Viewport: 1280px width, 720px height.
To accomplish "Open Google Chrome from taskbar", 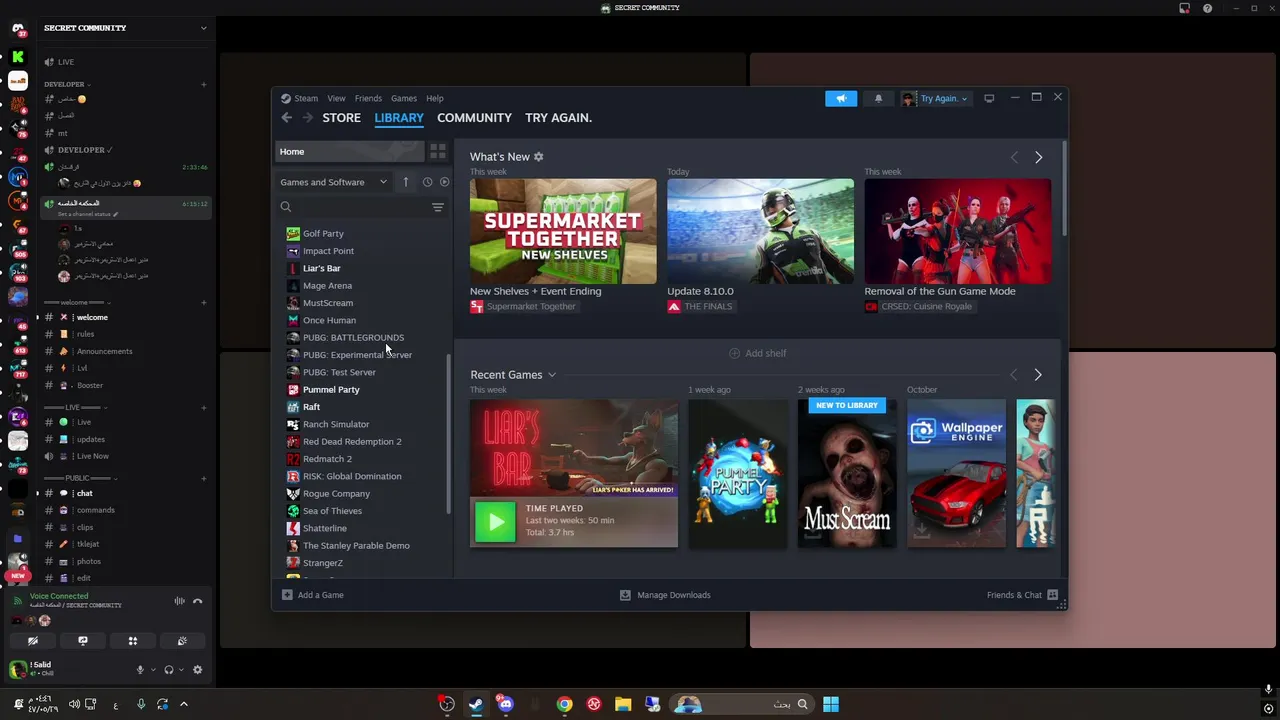I will point(565,704).
